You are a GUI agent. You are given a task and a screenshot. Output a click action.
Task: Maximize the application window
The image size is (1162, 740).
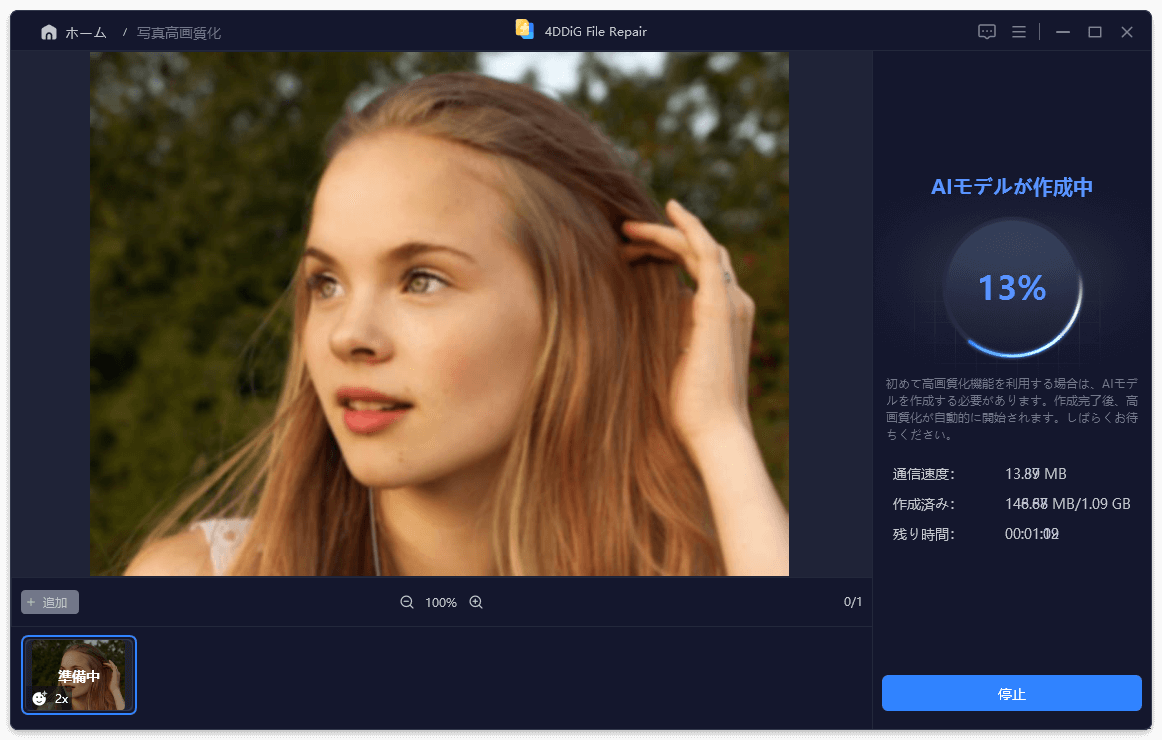pyautogui.click(x=1095, y=32)
